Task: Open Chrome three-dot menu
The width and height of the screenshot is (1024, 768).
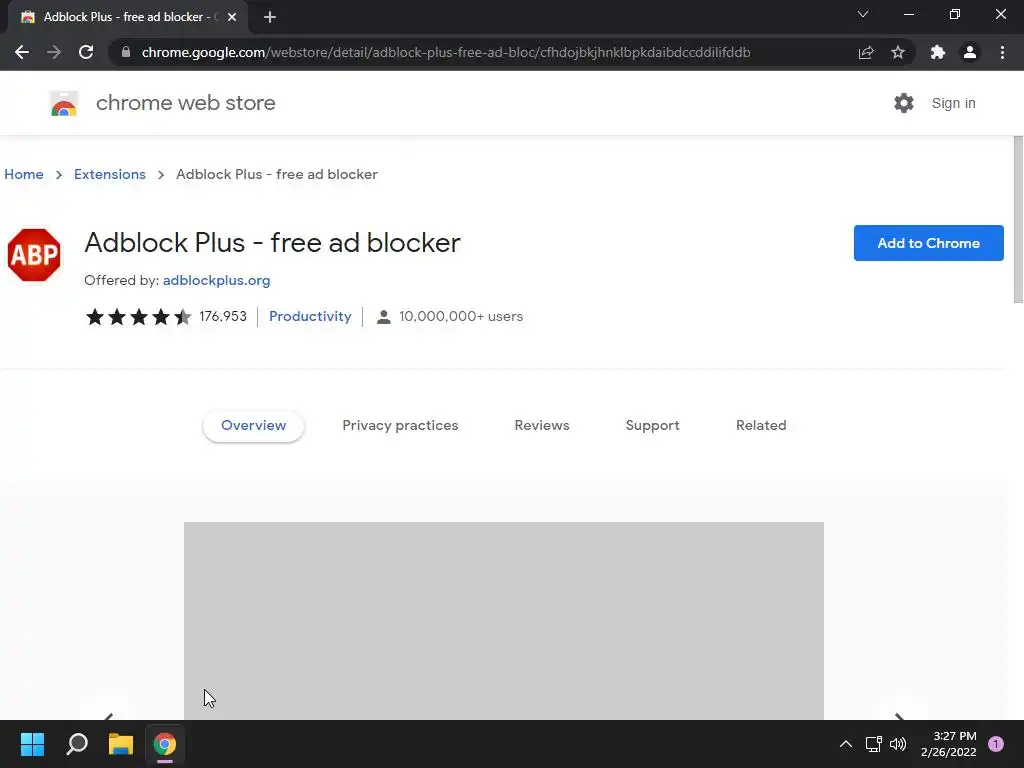Action: (1002, 52)
